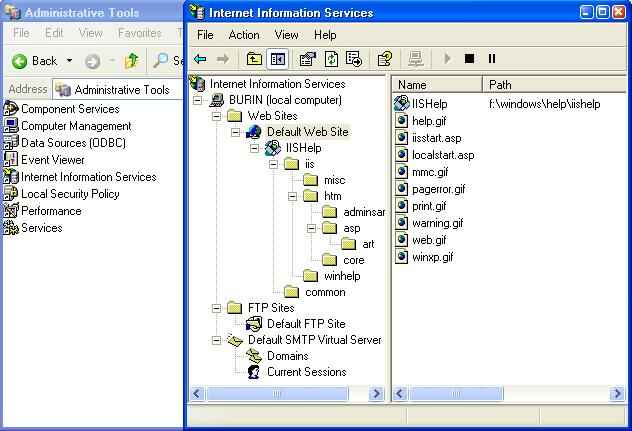The height and width of the screenshot is (431, 632).
Task: Click Up folder icon in Administrative Tools
Action: coord(131,61)
